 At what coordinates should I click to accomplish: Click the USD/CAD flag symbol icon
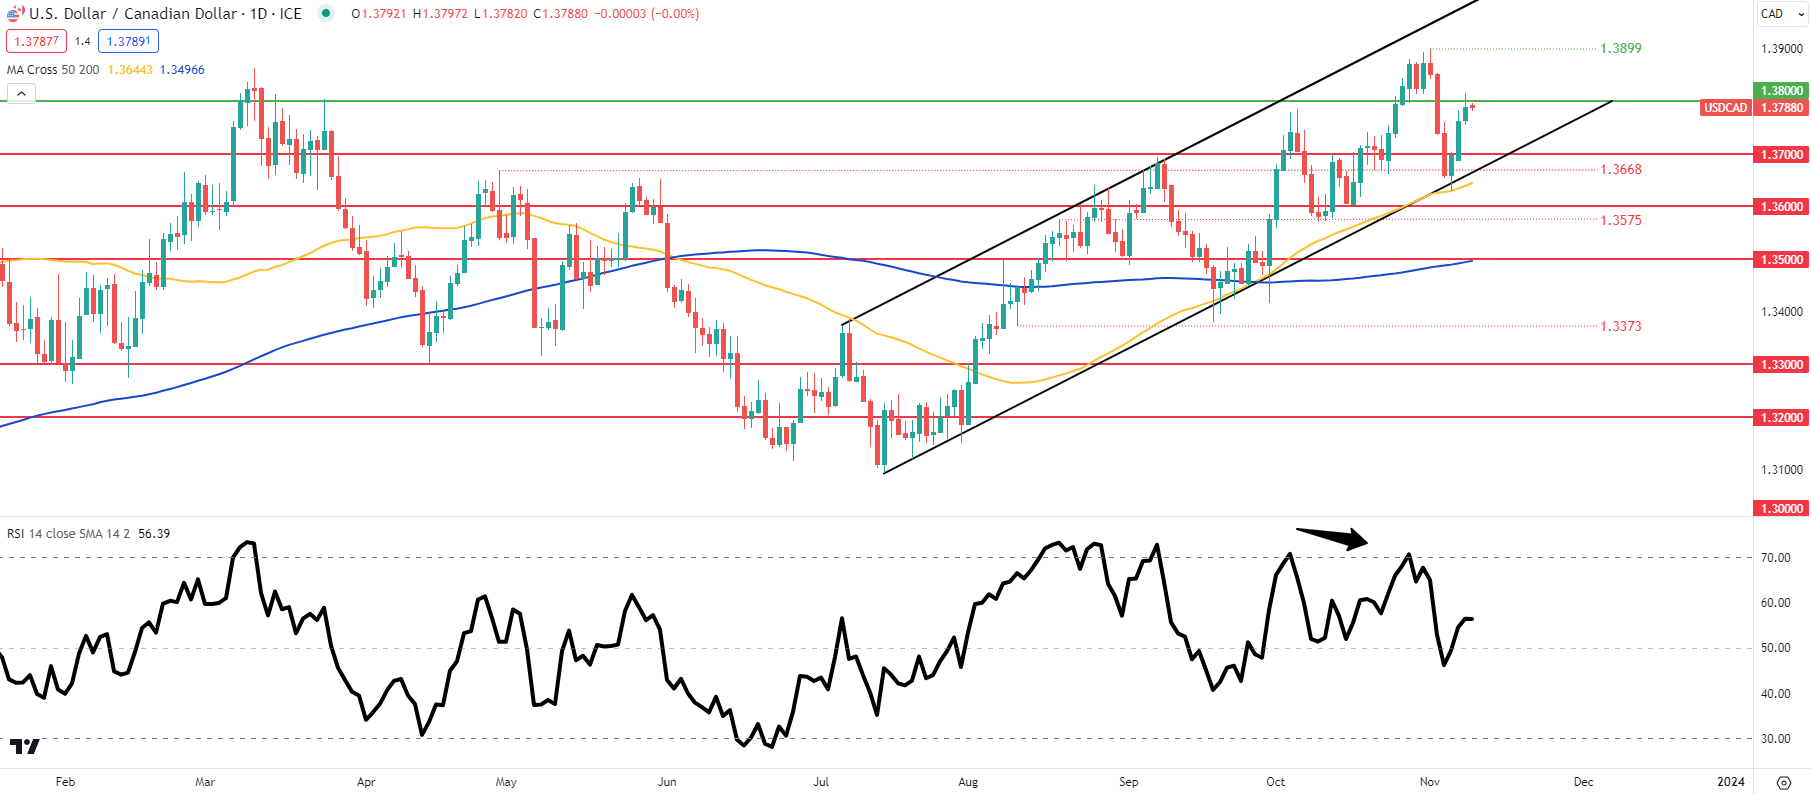pyautogui.click(x=15, y=13)
